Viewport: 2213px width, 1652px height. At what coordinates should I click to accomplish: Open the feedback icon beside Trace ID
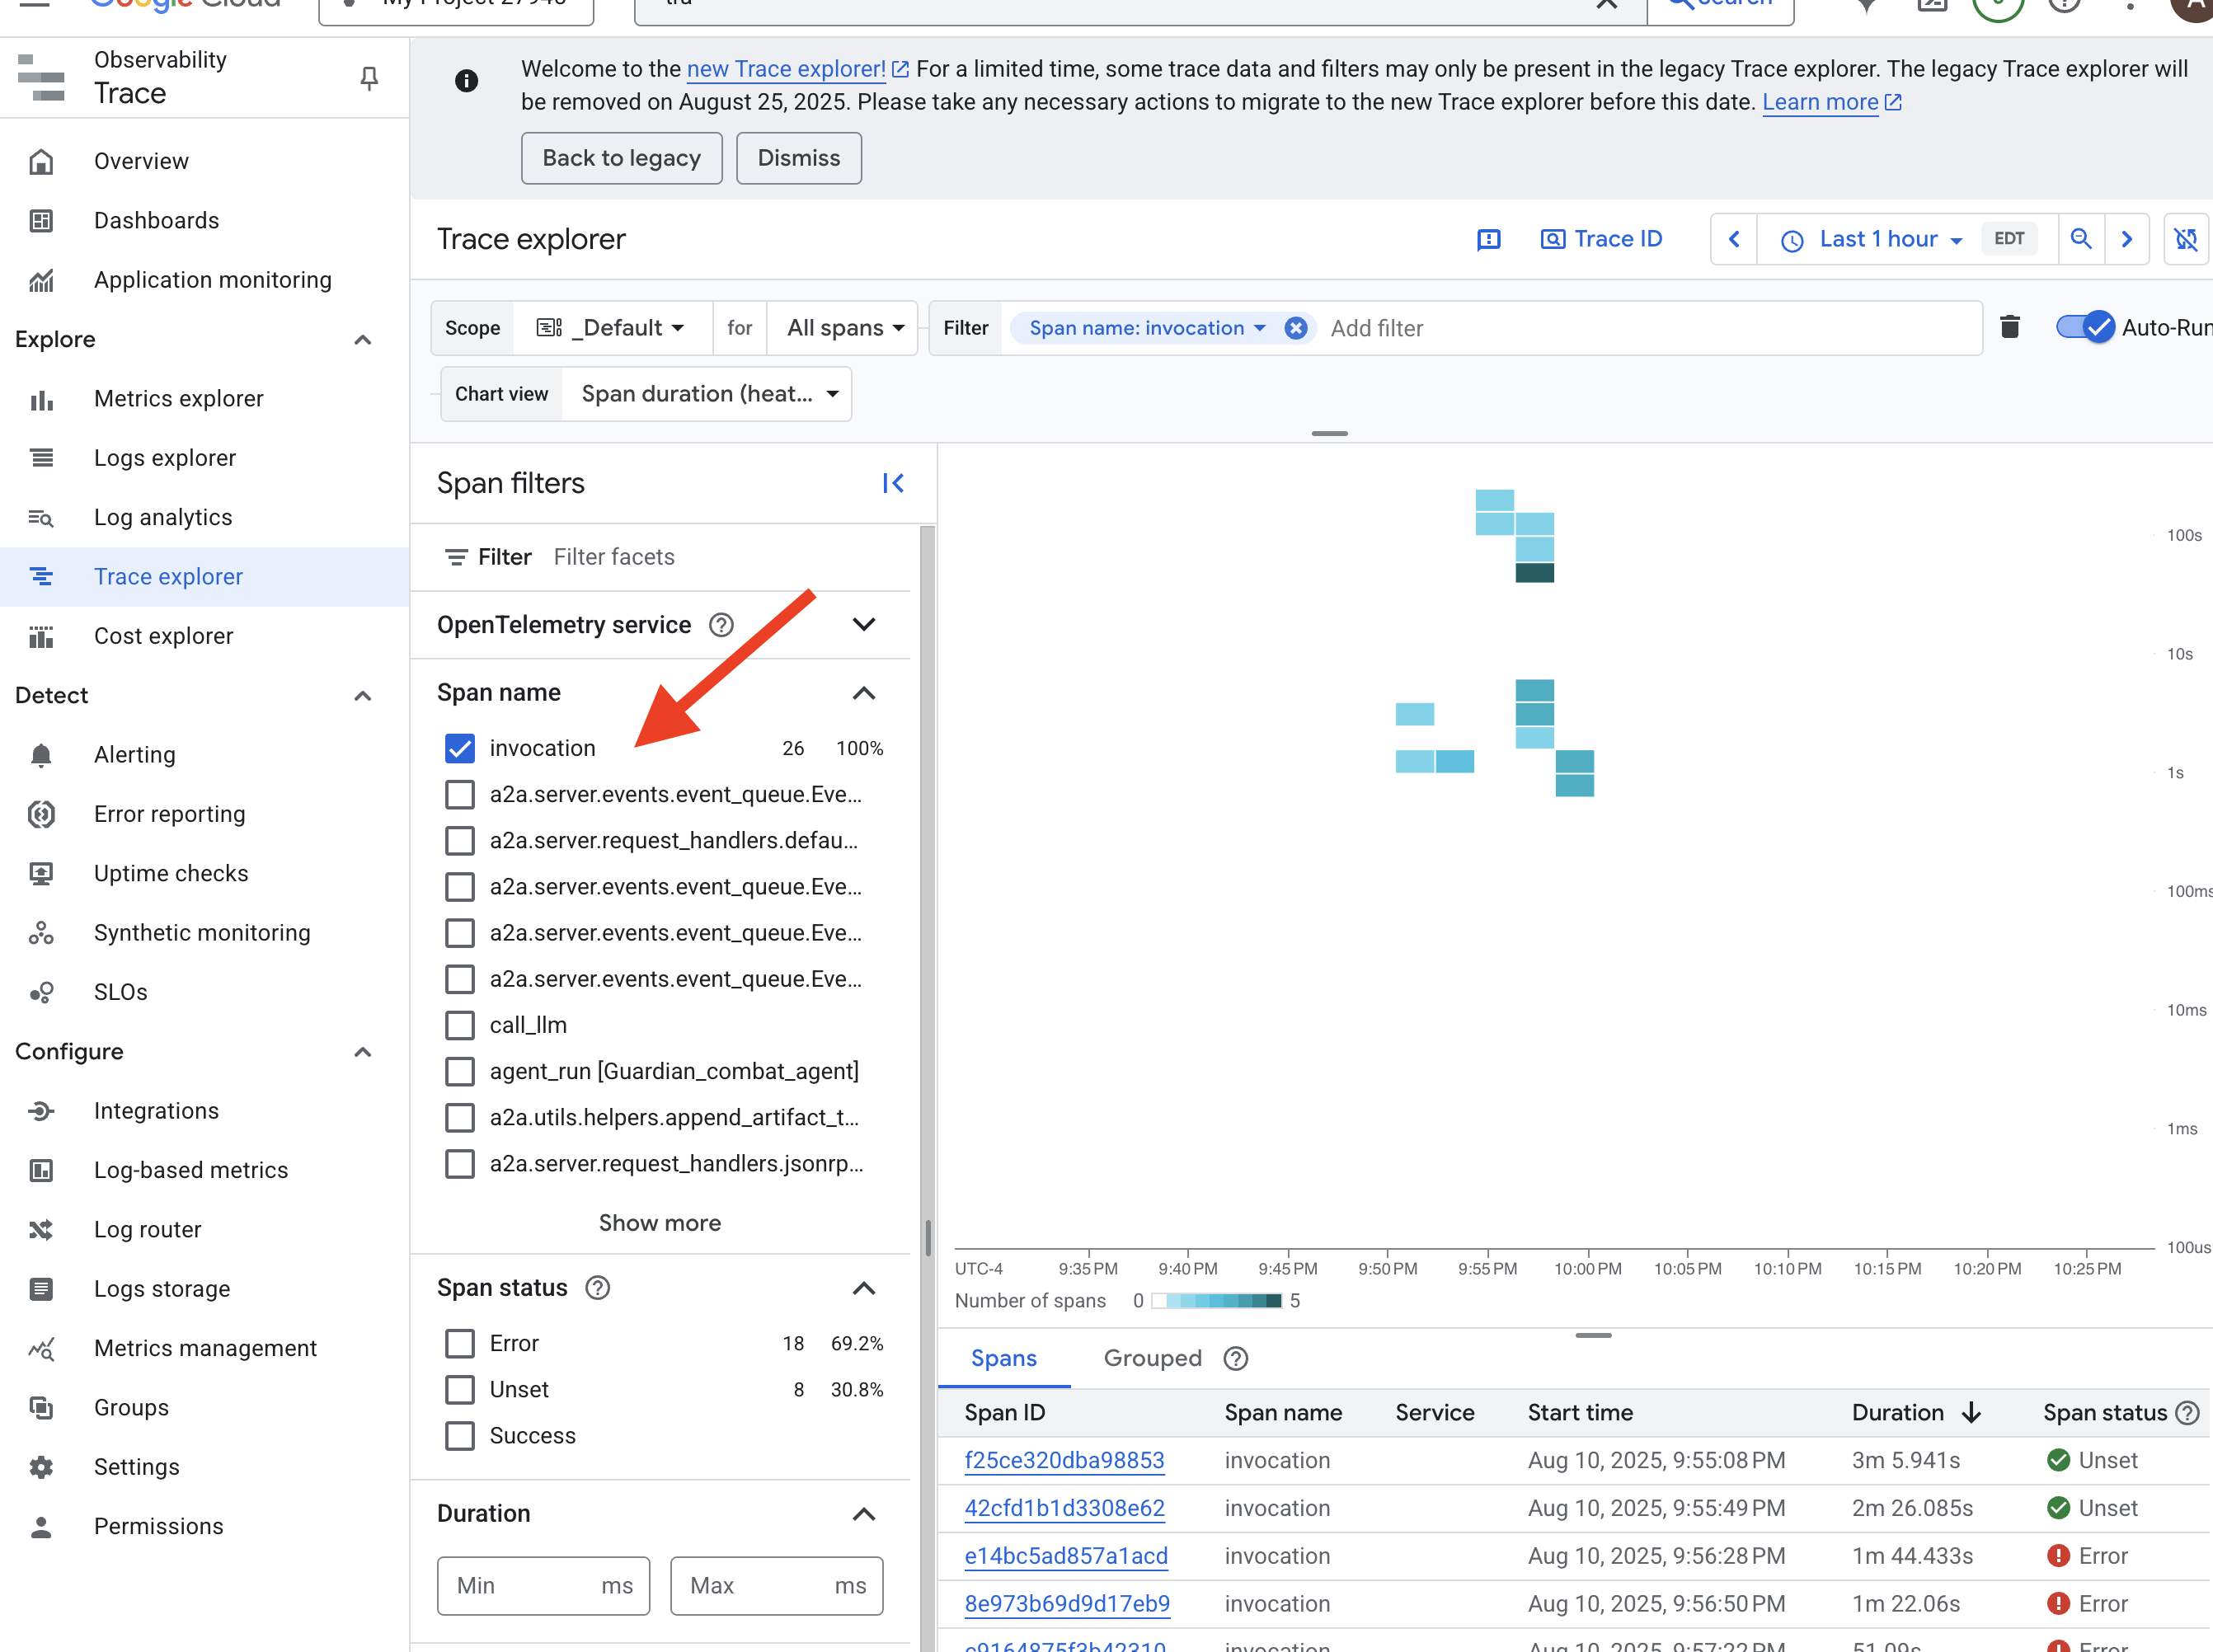(1489, 239)
